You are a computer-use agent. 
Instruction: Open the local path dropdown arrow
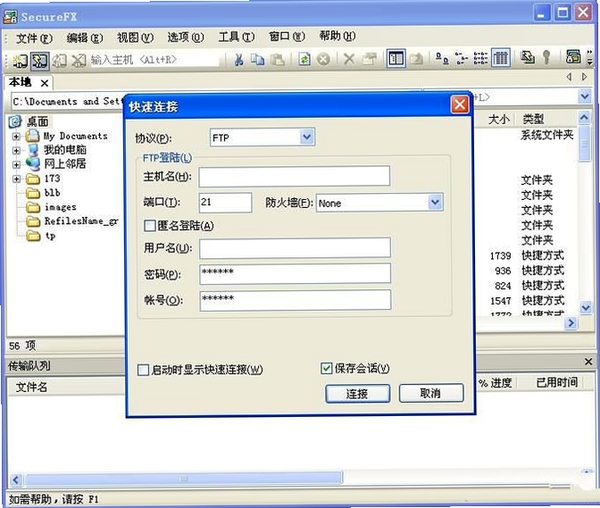[585, 96]
